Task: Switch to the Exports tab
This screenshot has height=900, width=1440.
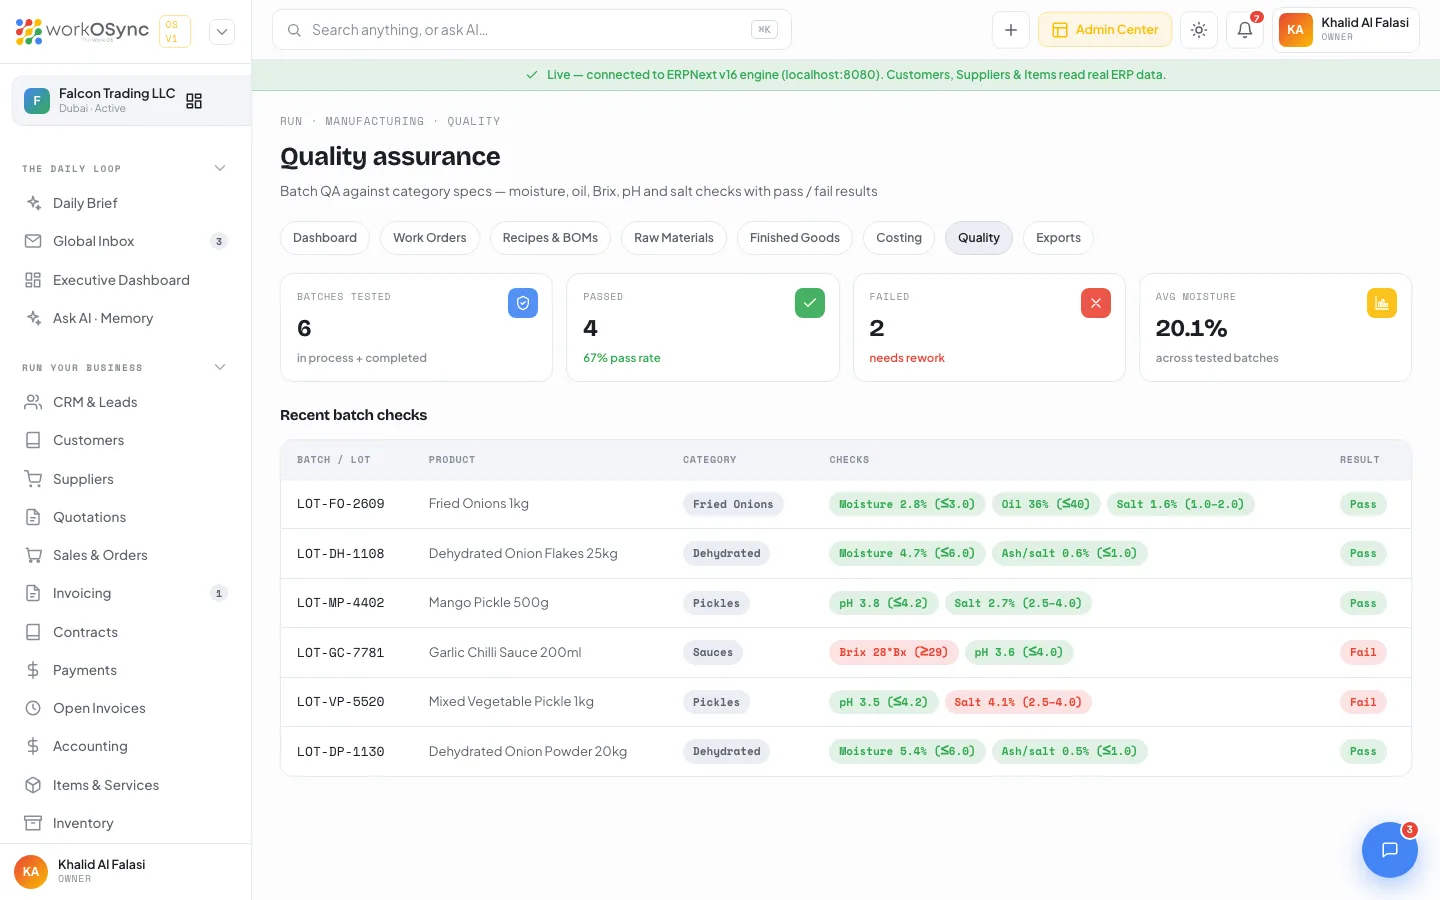Action: [x=1058, y=238]
